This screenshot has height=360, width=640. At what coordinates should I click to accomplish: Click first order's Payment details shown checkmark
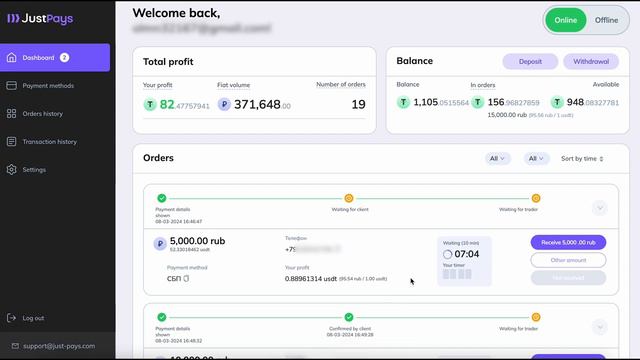pyautogui.click(x=162, y=198)
